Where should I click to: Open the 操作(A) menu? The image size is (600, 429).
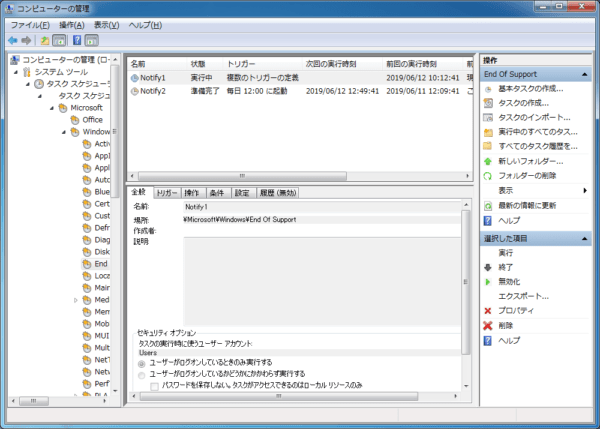pos(72,25)
